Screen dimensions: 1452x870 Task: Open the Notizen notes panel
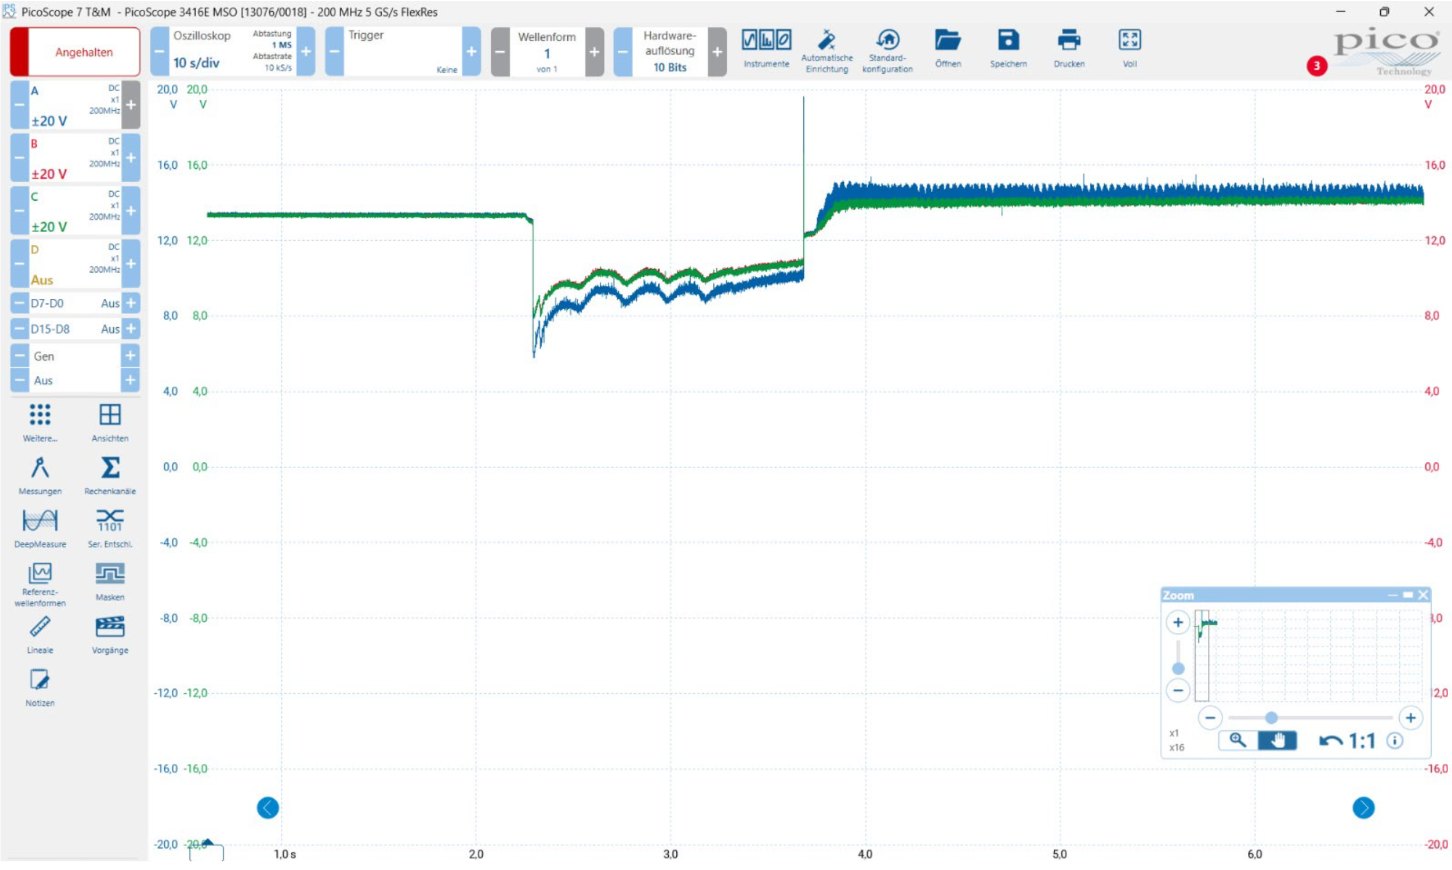(40, 687)
